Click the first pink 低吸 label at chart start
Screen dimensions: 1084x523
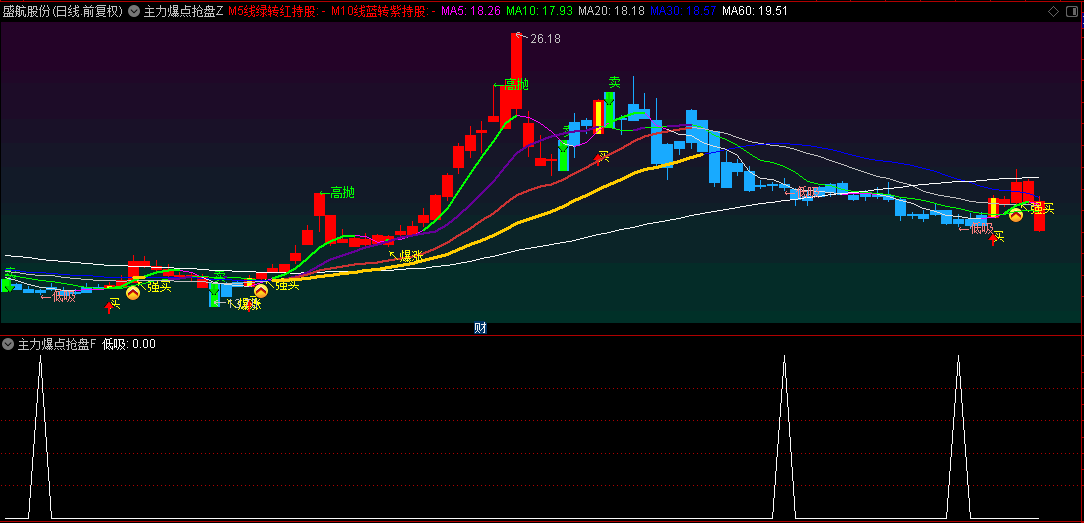tap(64, 296)
